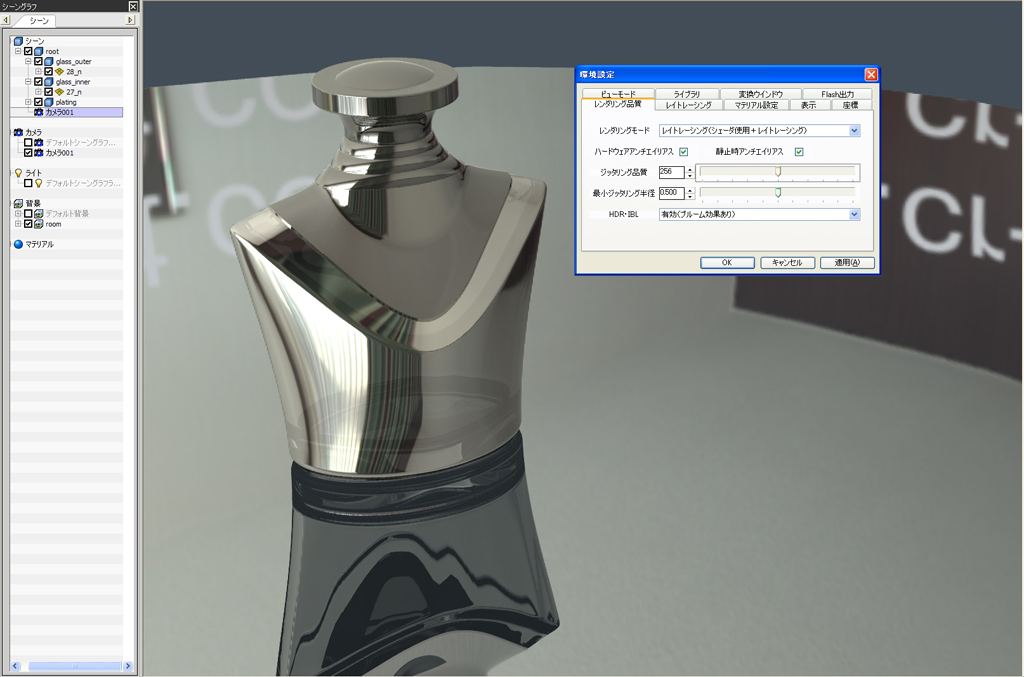Click the 背景 section image icon
The height and width of the screenshot is (677, 1024).
pyautogui.click(x=18, y=203)
